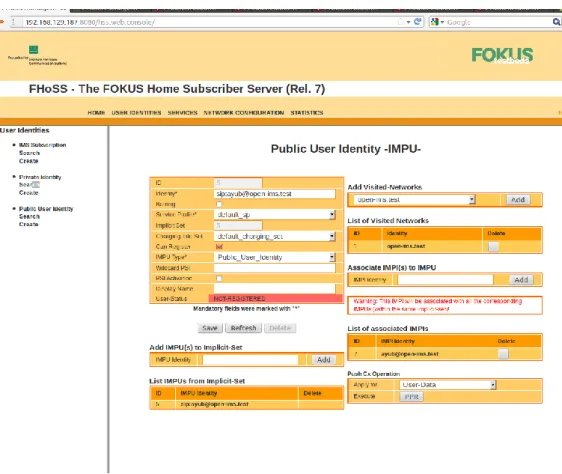Click sip:ayub@open-ims.test in Implicit-Set list
The width and height of the screenshot is (562, 474).
point(215,404)
